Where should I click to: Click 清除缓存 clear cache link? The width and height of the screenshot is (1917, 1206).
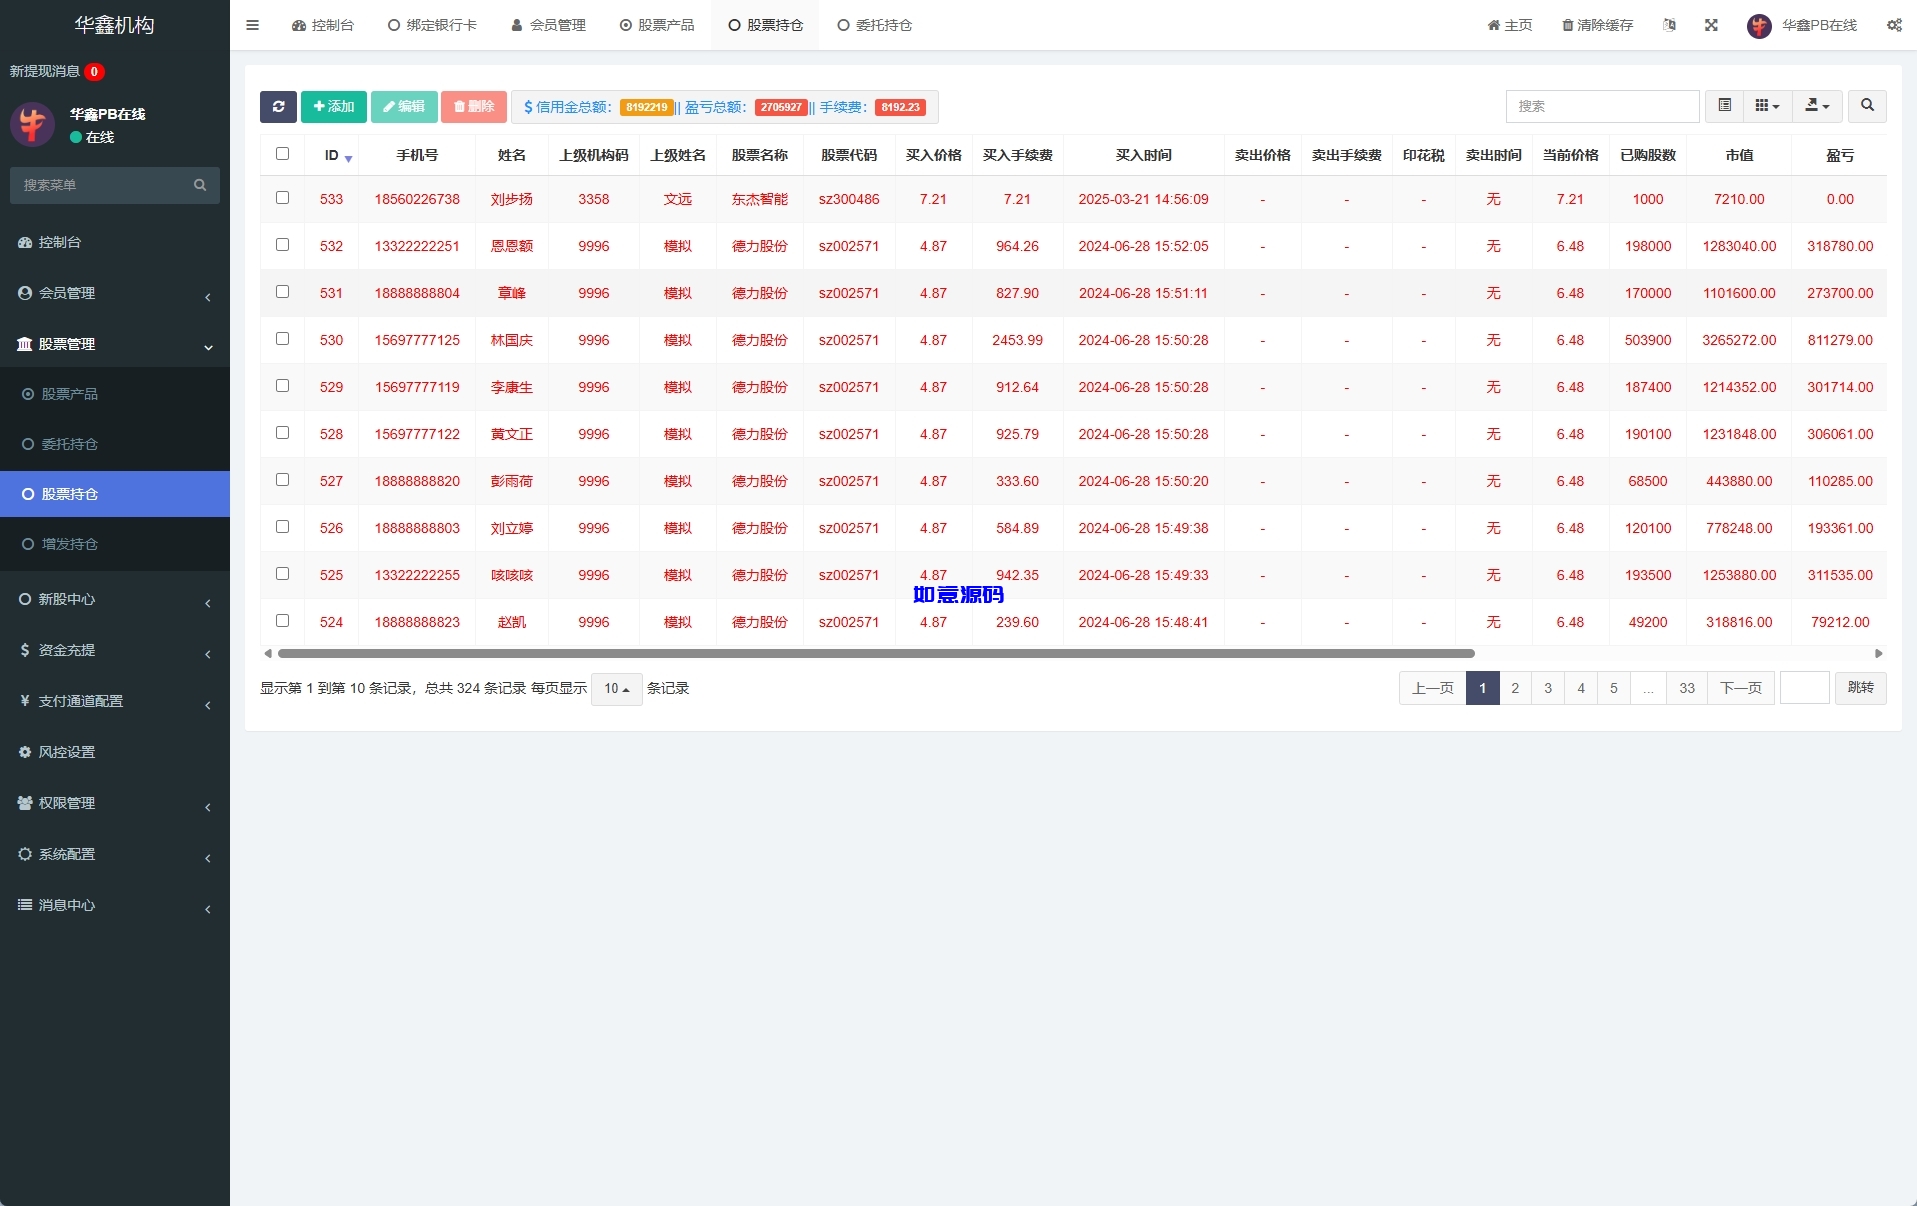[x=1598, y=25]
